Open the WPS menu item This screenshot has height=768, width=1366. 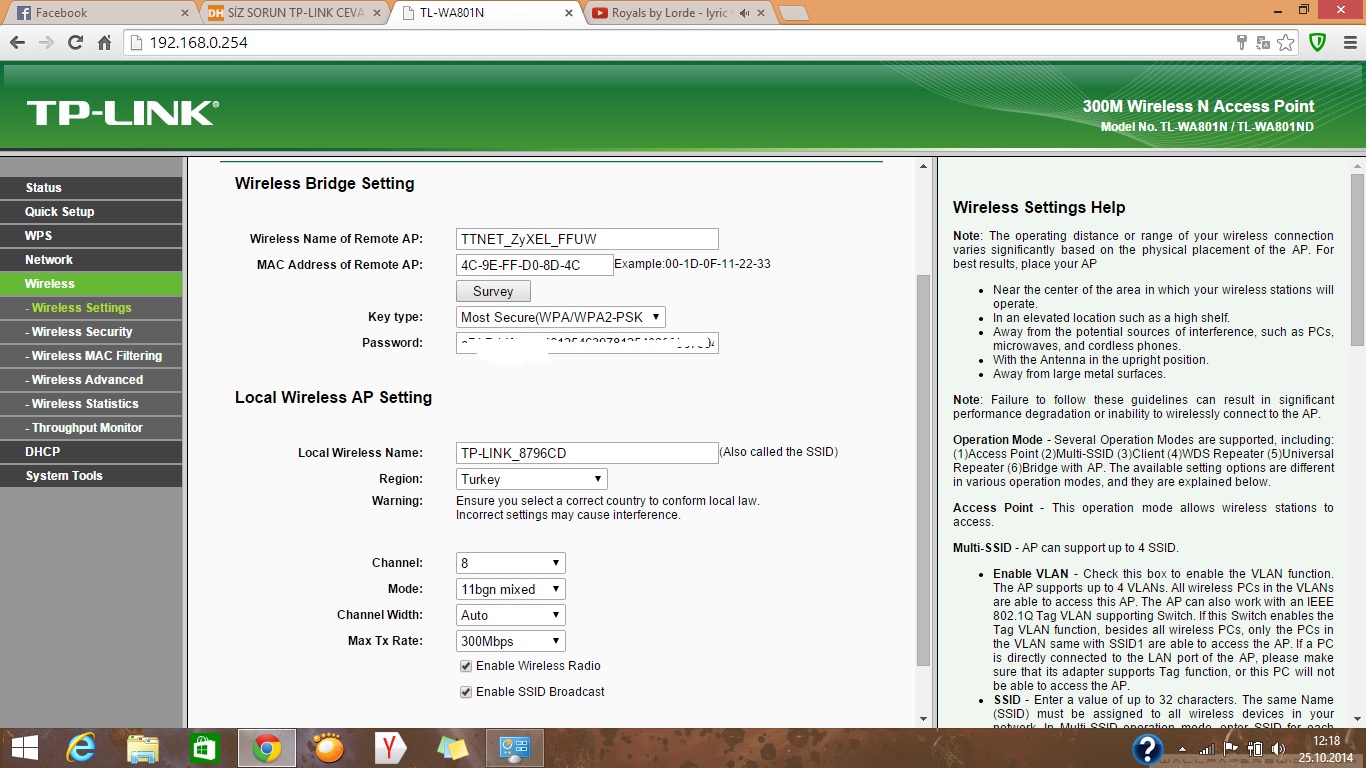pyautogui.click(x=91, y=236)
